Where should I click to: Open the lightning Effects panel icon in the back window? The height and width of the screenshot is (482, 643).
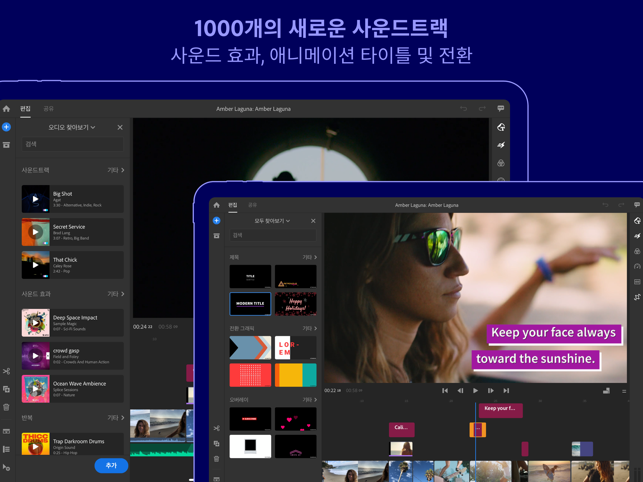(x=501, y=145)
